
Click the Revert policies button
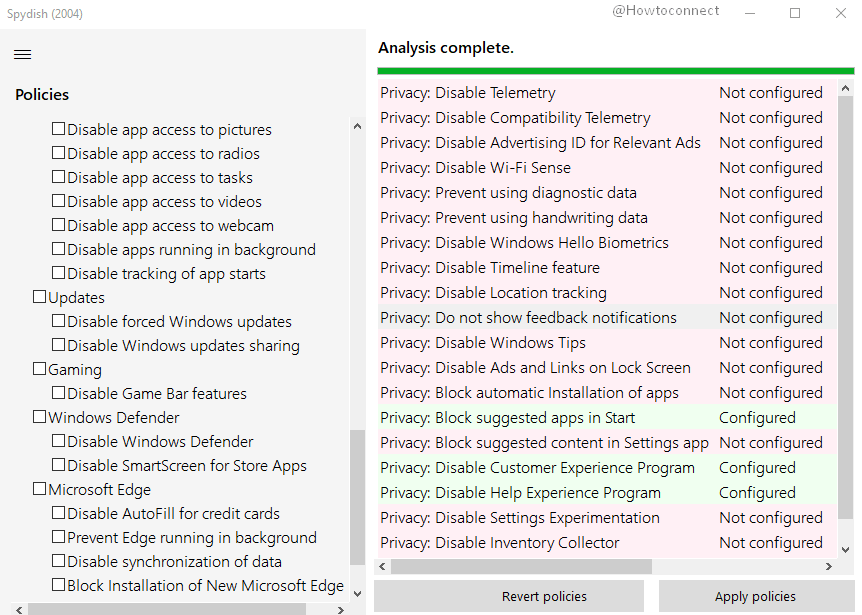544,595
